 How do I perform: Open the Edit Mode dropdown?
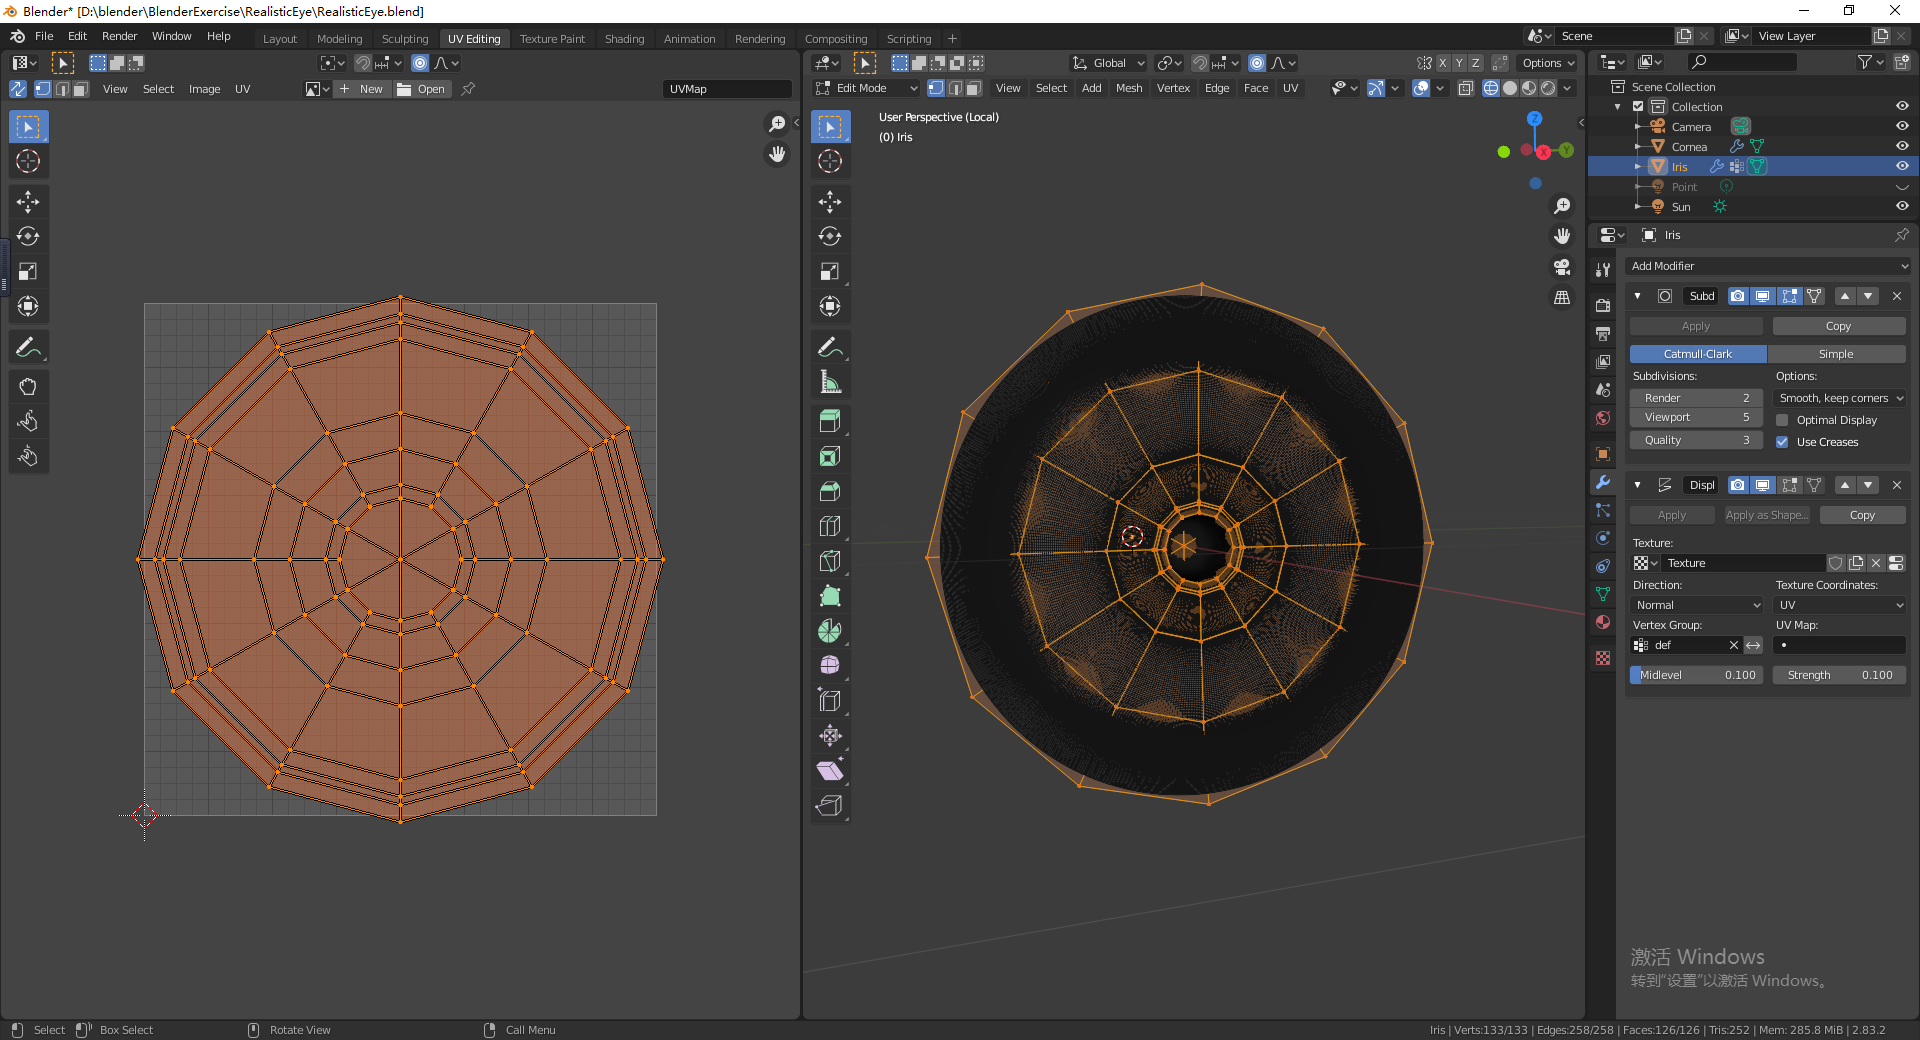pyautogui.click(x=866, y=88)
